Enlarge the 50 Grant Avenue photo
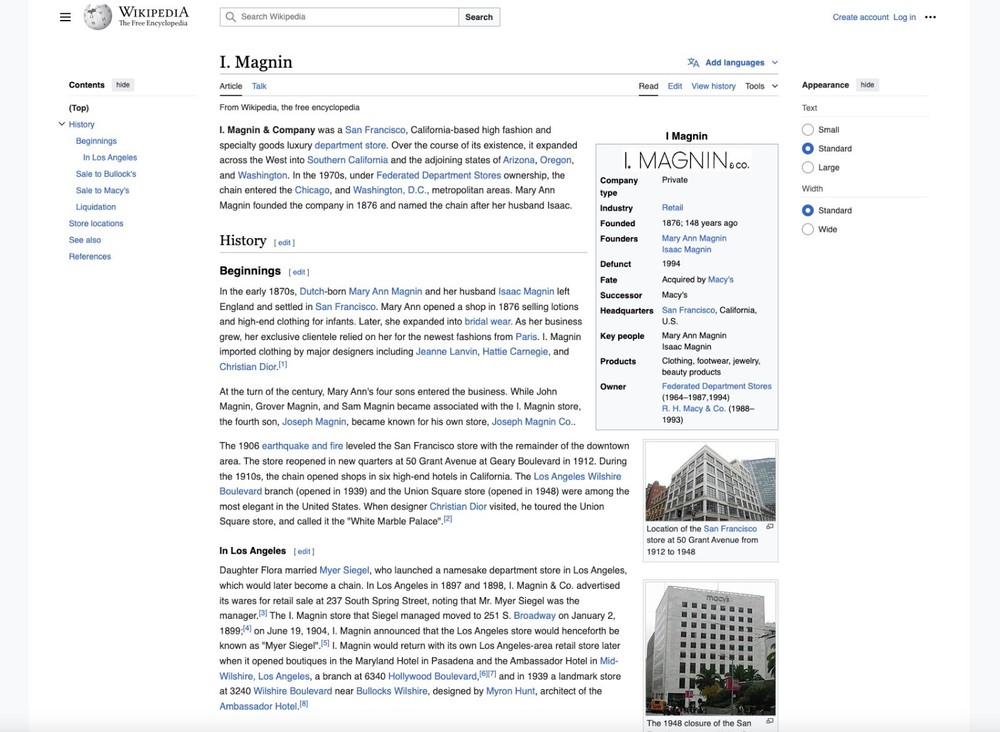Screen dimensions: 1000x732 770,527
